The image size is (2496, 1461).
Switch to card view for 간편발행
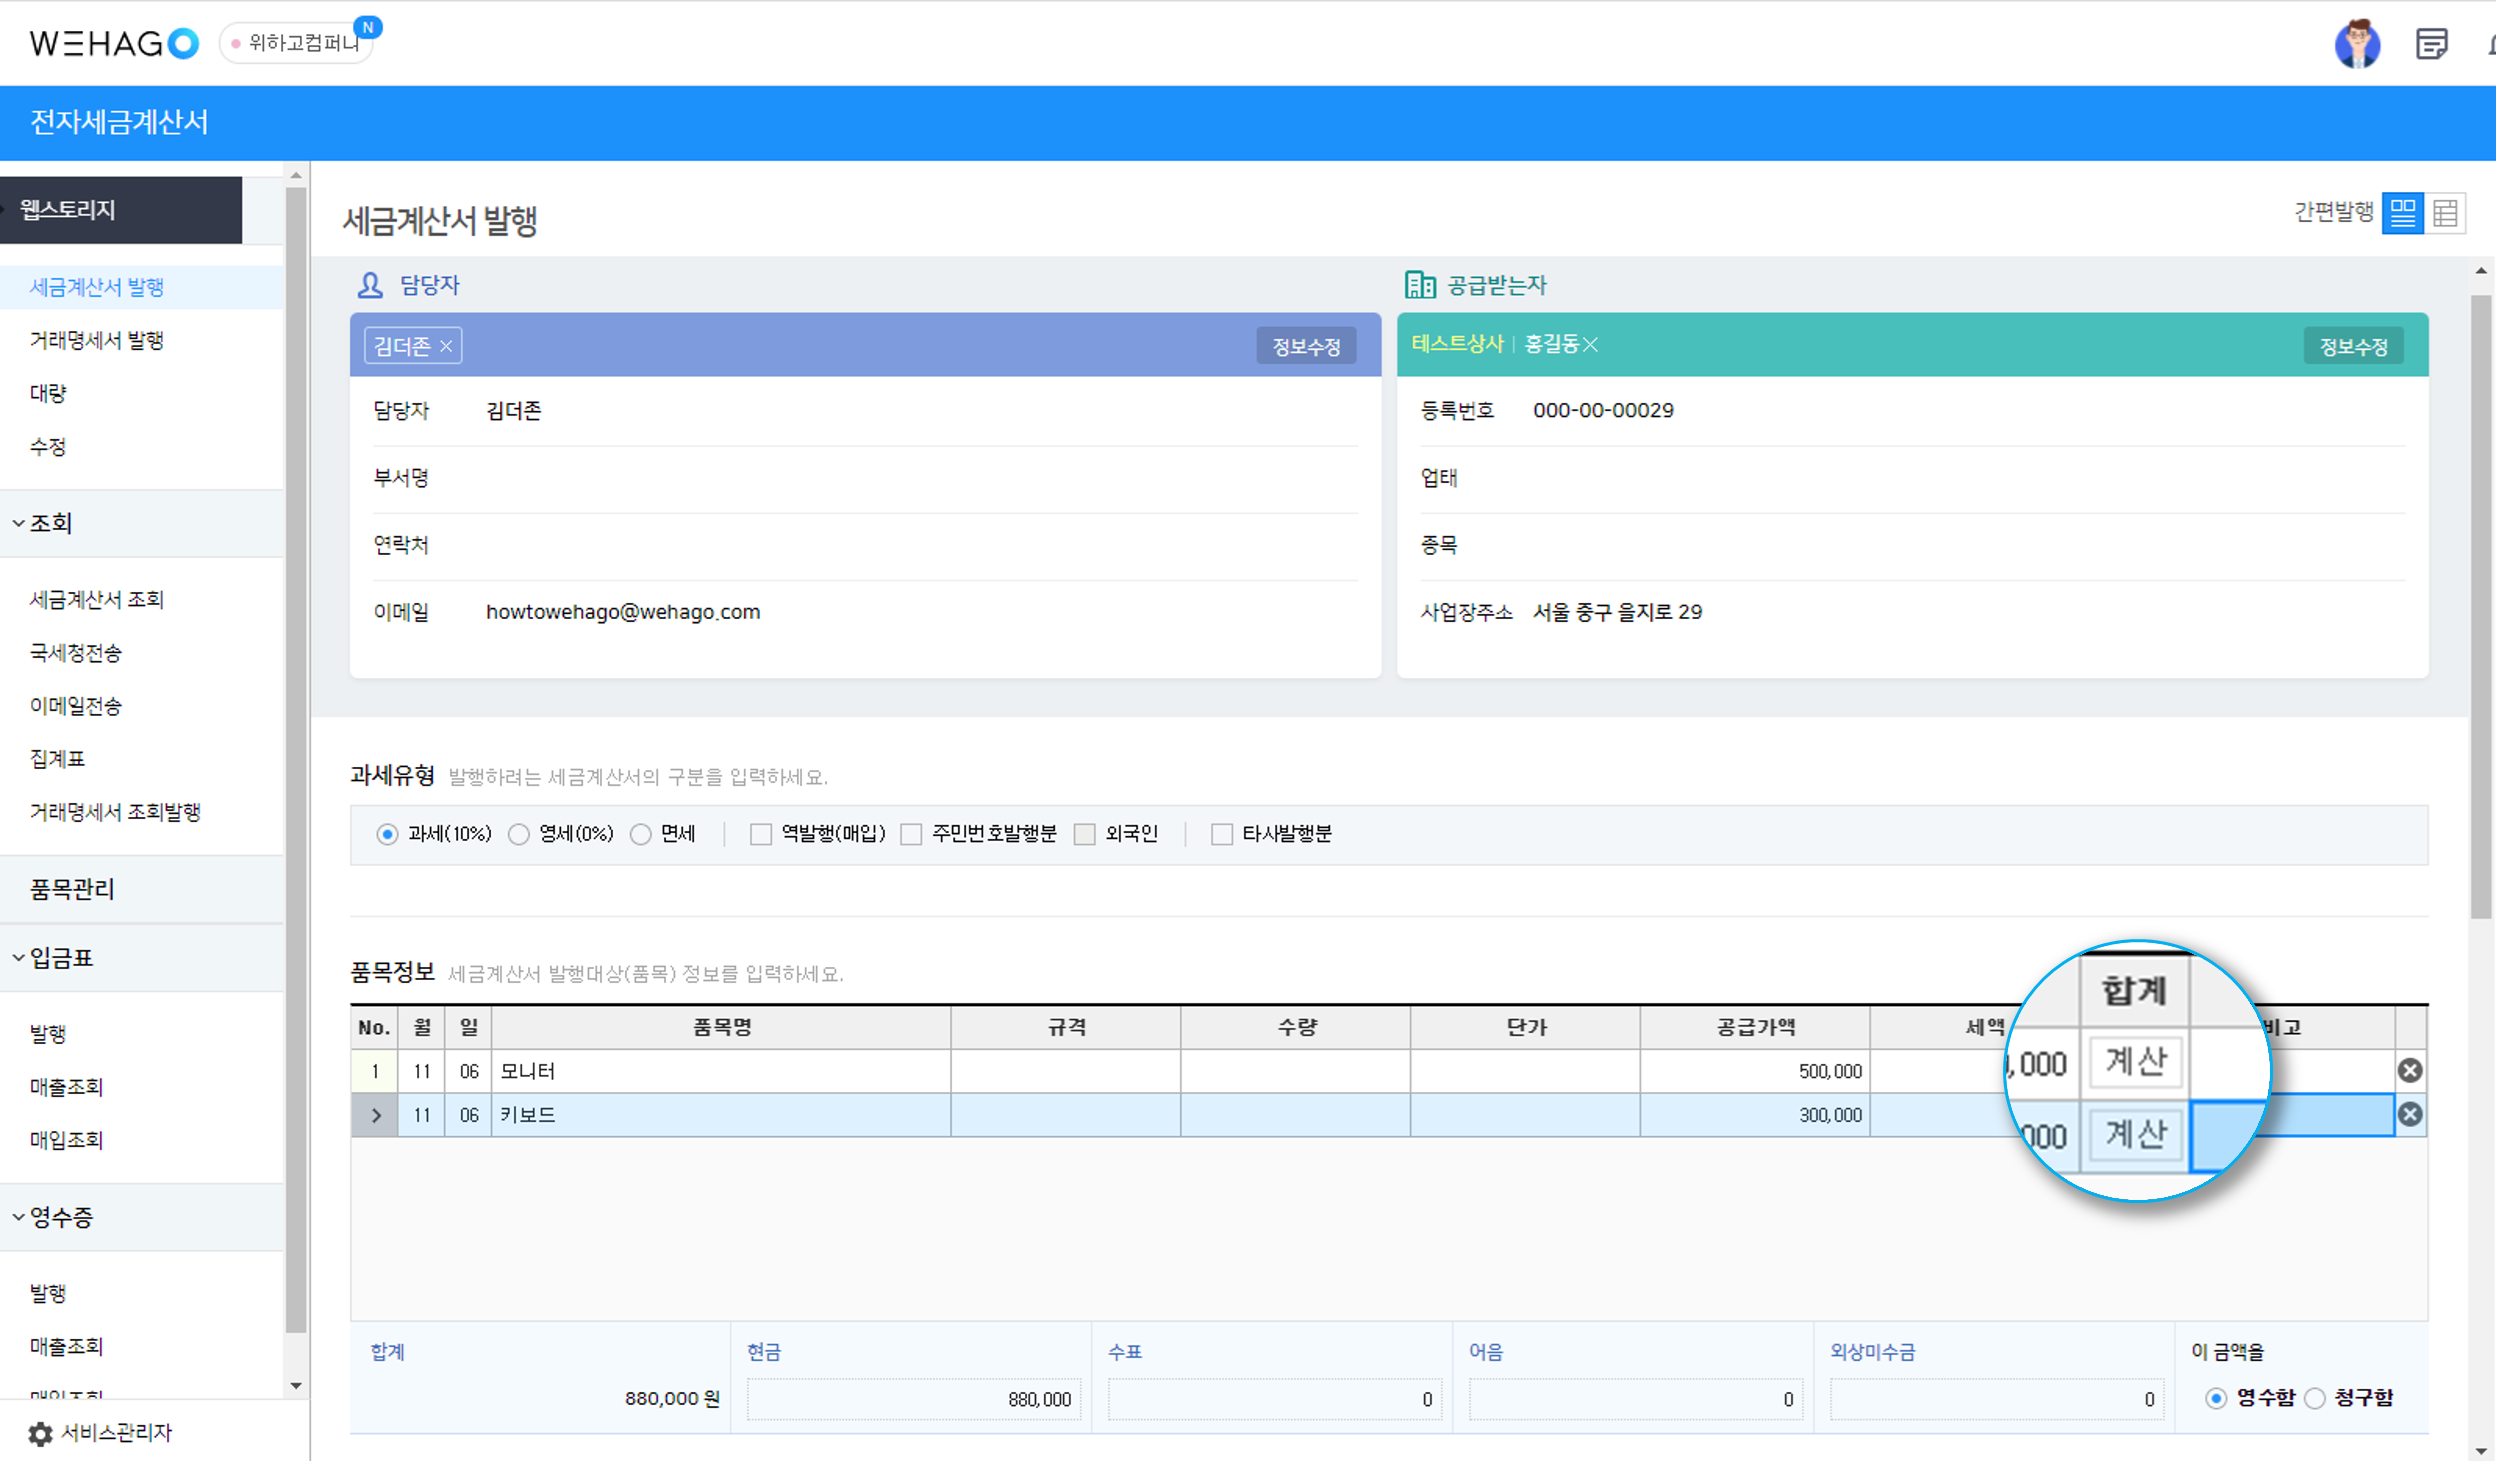pos(2402,213)
